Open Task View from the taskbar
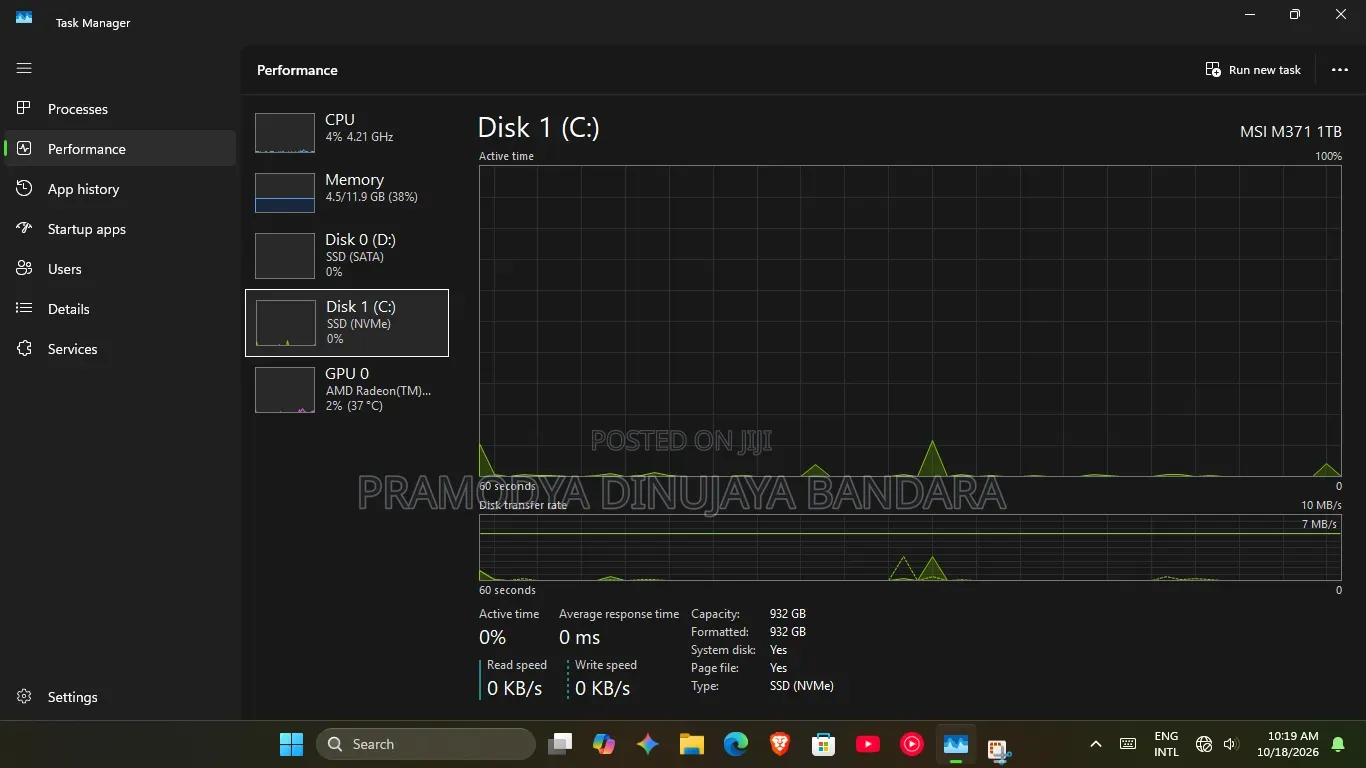1366x768 pixels. point(560,744)
